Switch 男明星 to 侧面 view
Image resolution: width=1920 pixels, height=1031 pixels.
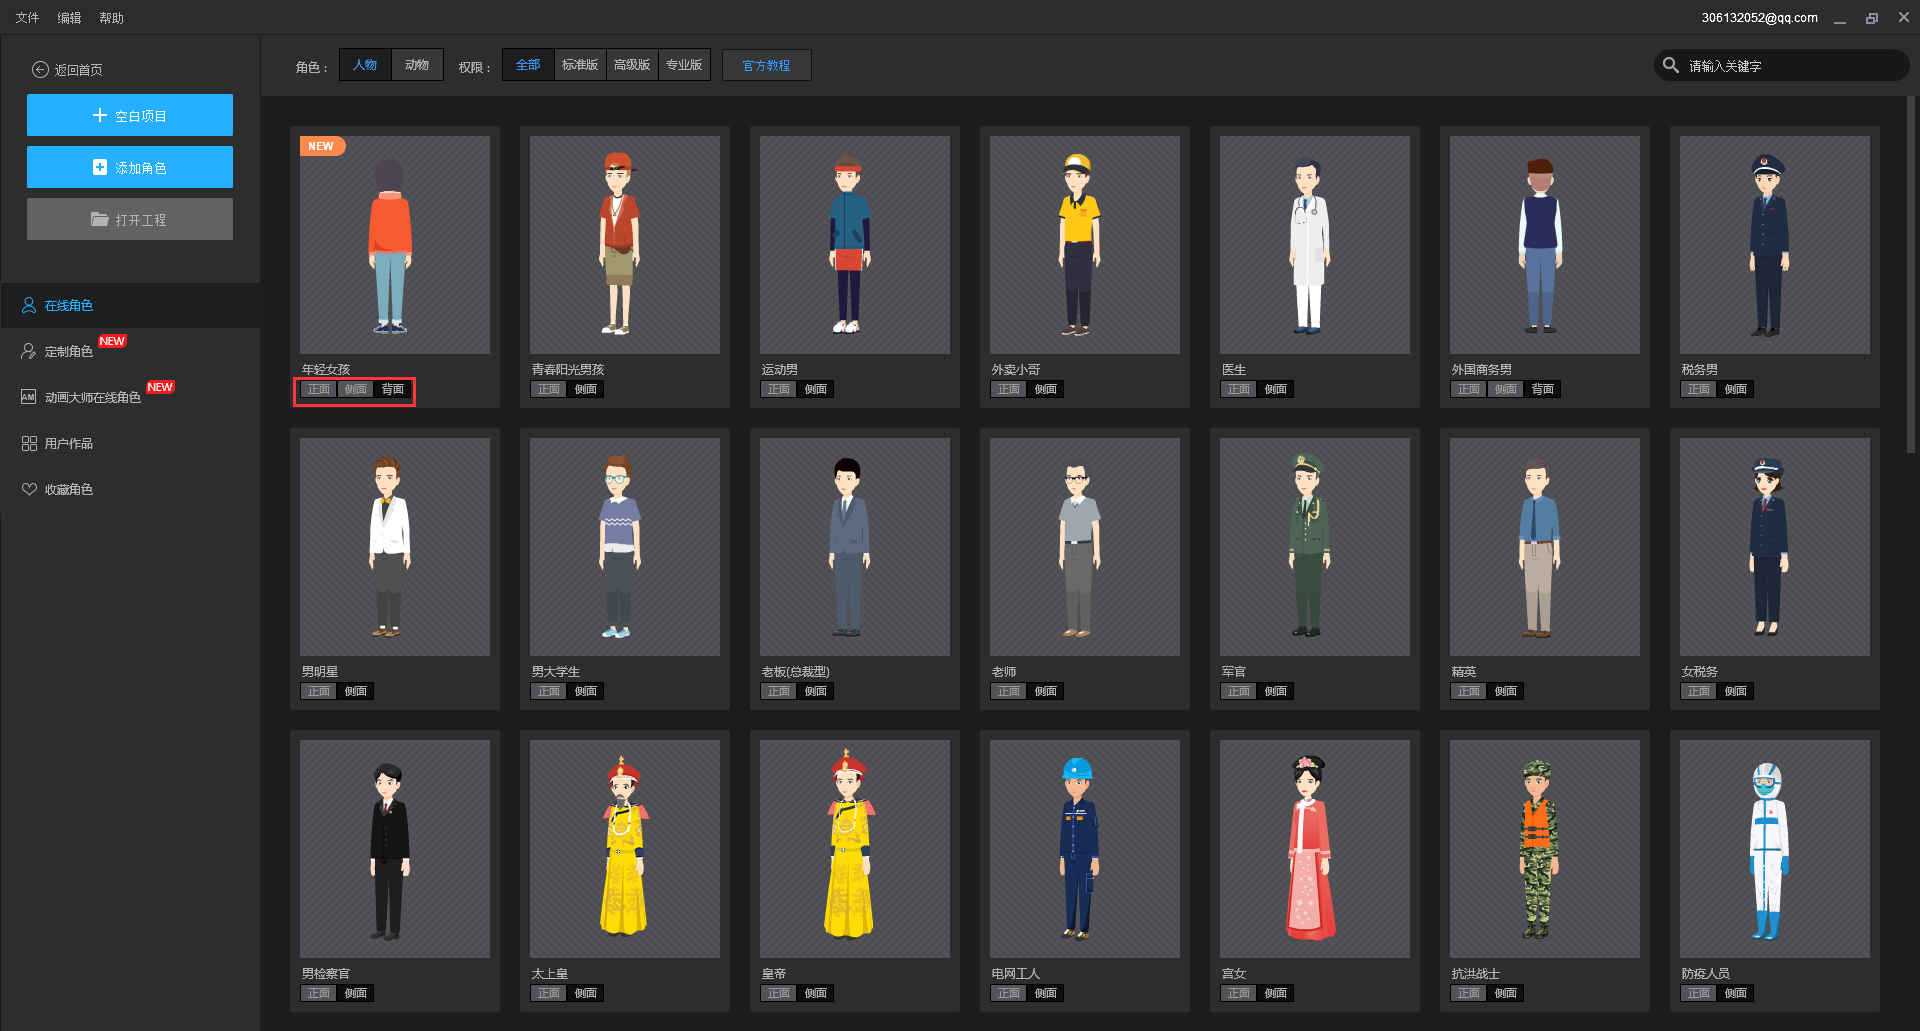pos(356,691)
